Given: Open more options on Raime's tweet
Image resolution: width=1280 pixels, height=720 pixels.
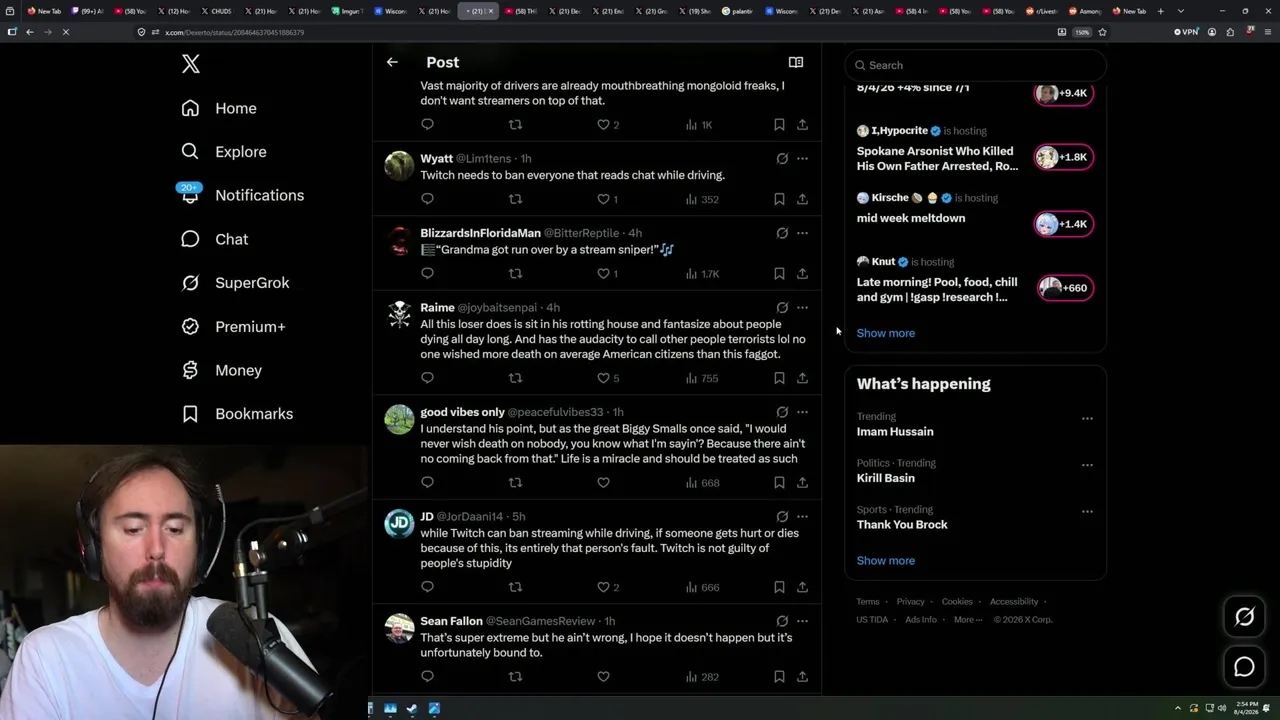Looking at the screenshot, I should (802, 307).
